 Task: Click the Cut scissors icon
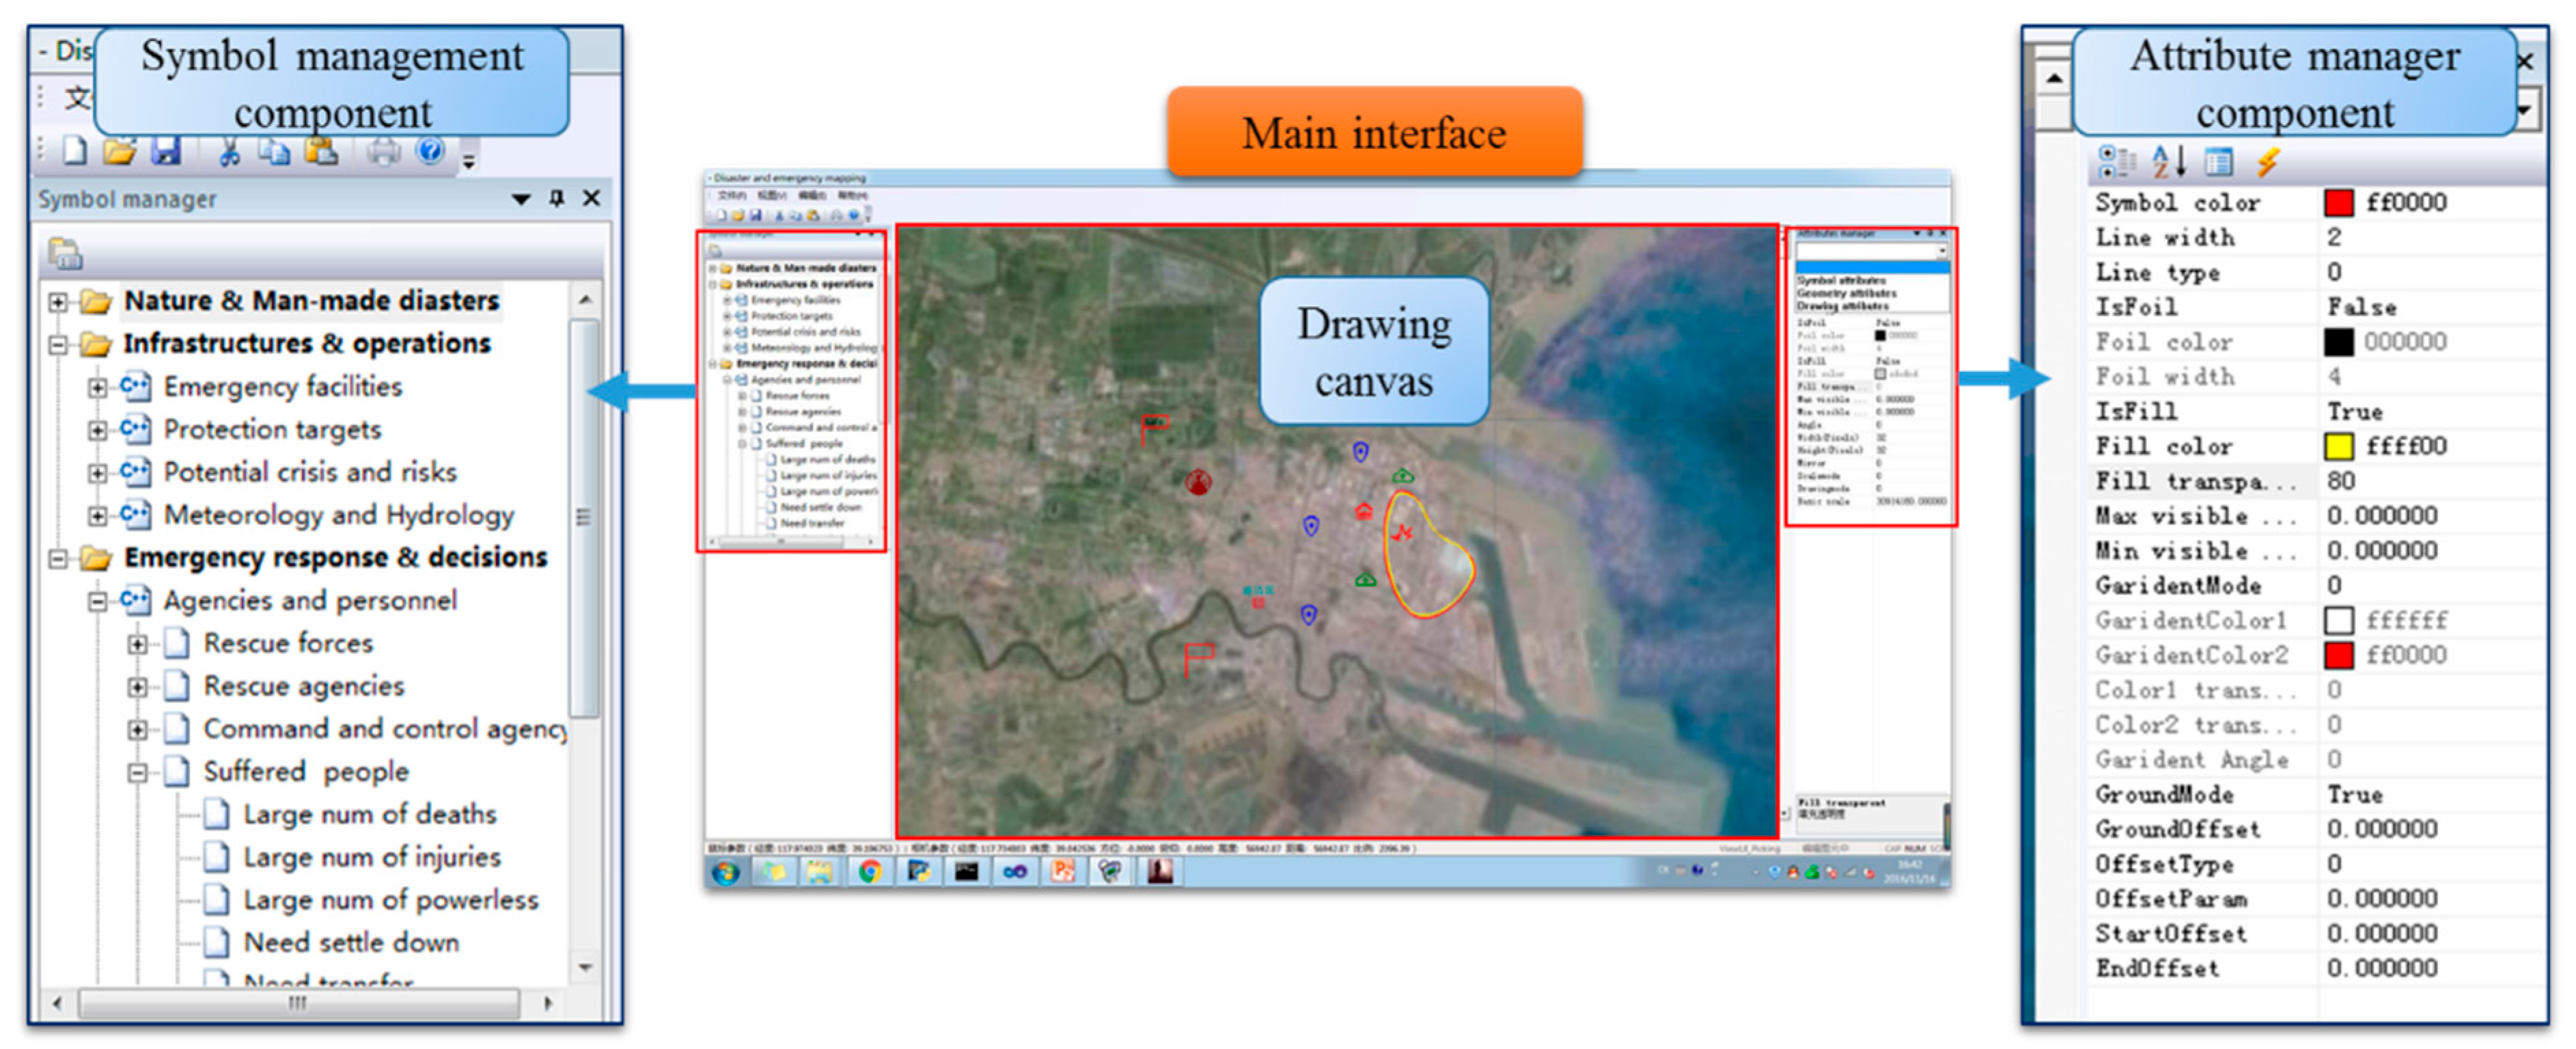229,151
